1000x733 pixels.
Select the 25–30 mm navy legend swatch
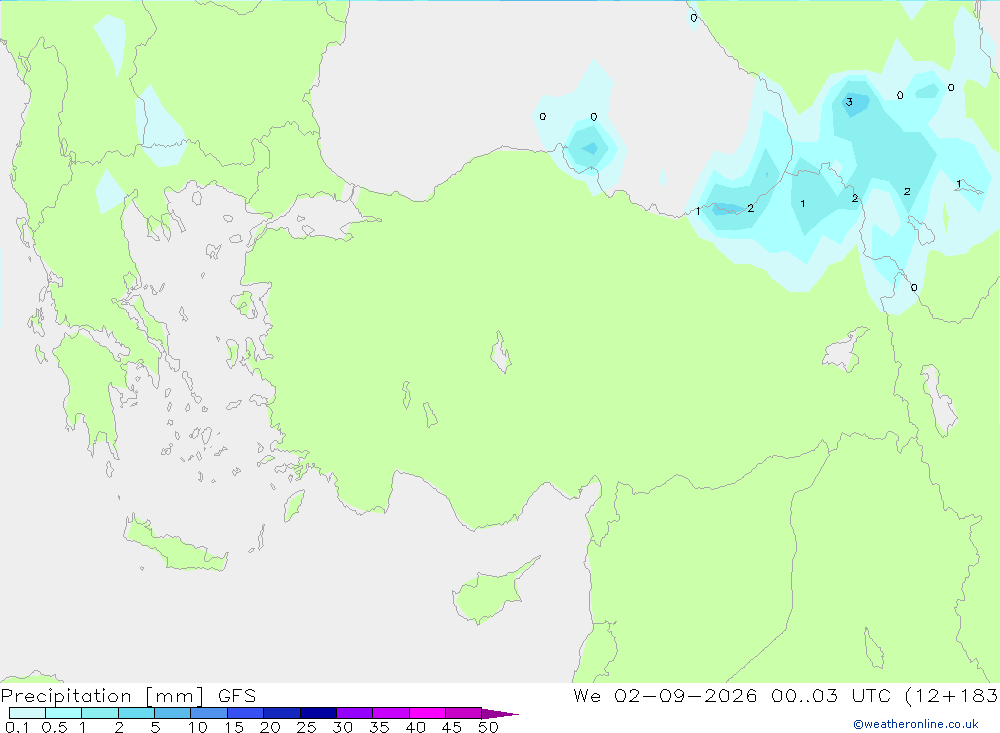318,713
